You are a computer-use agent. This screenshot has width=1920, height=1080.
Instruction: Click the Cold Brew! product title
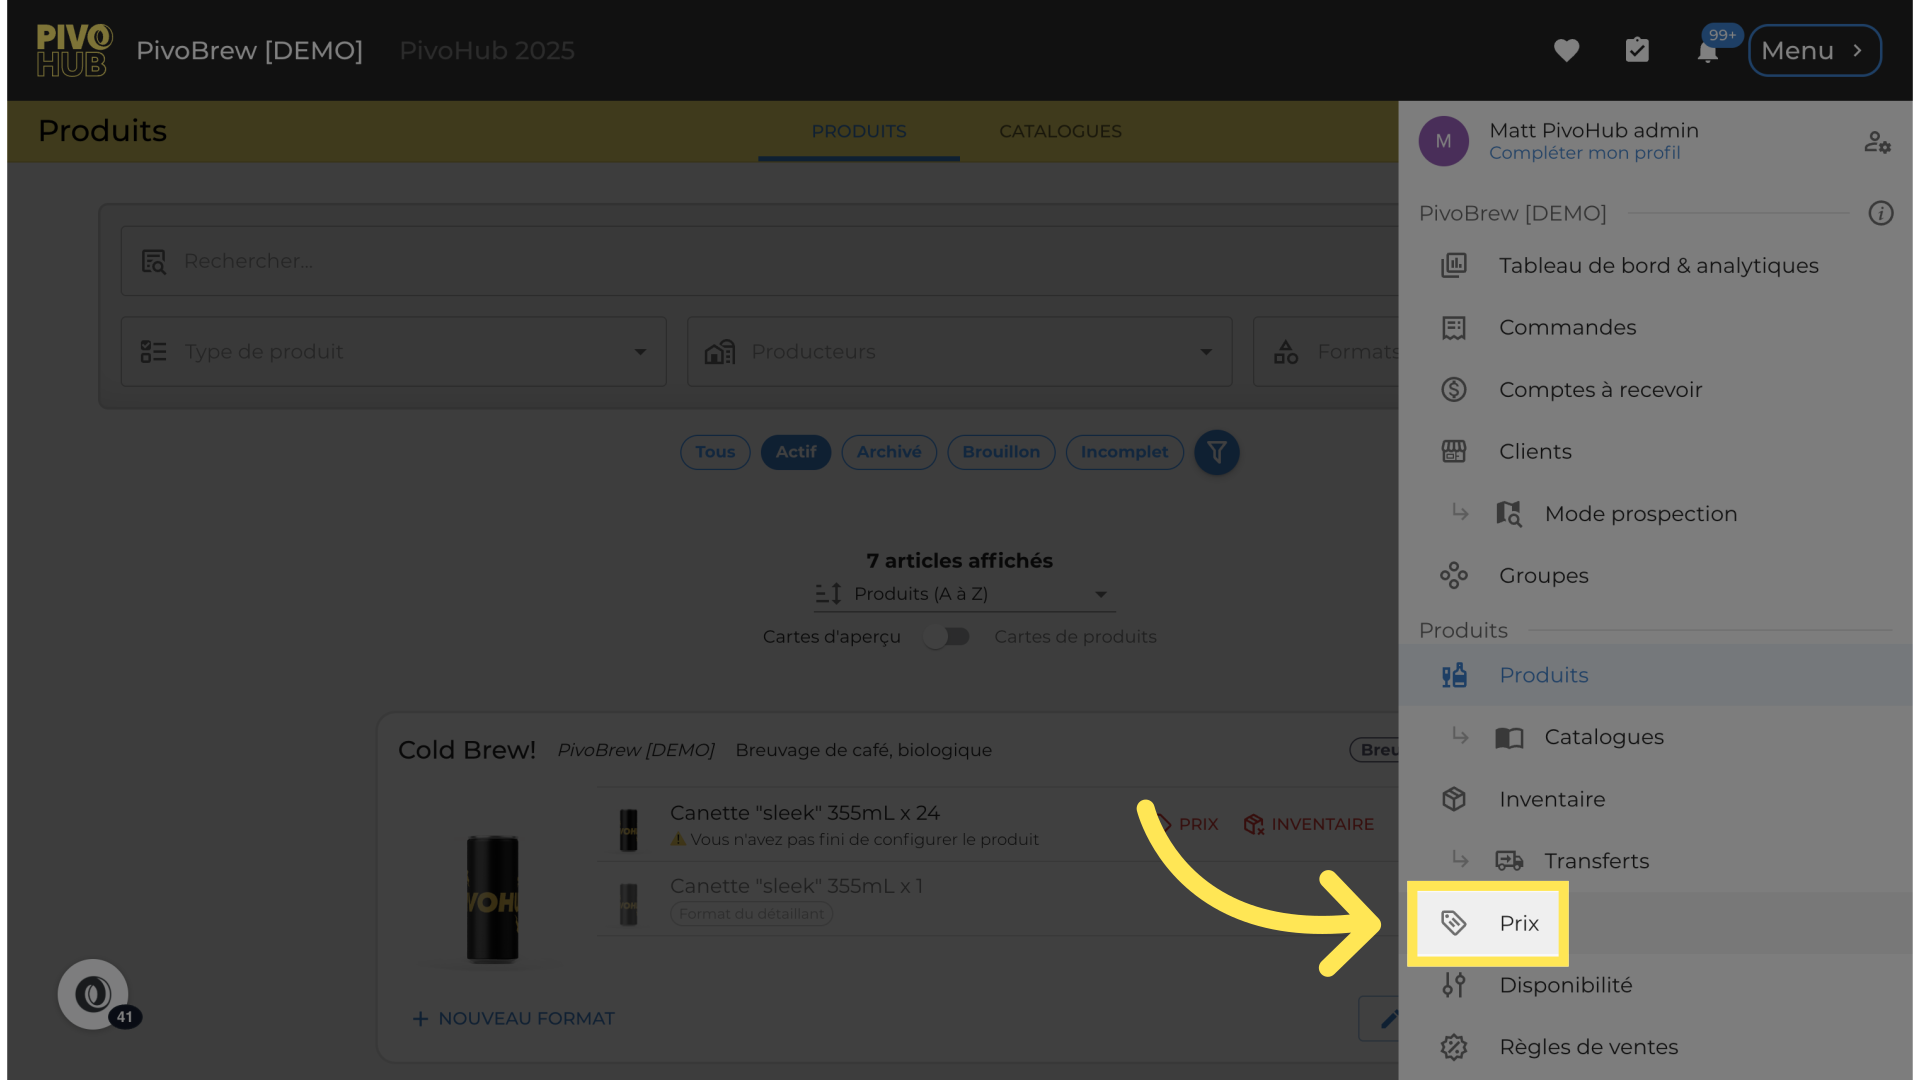click(467, 750)
